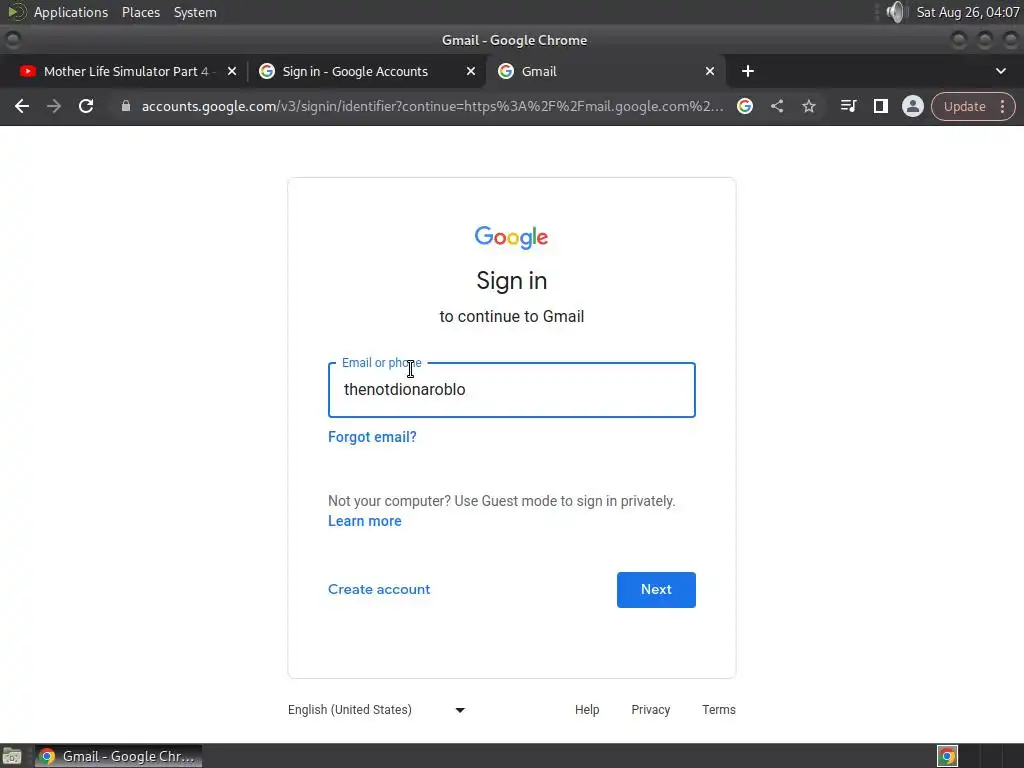The height and width of the screenshot is (768, 1024).
Task: Open the Places menu
Action: 141,12
